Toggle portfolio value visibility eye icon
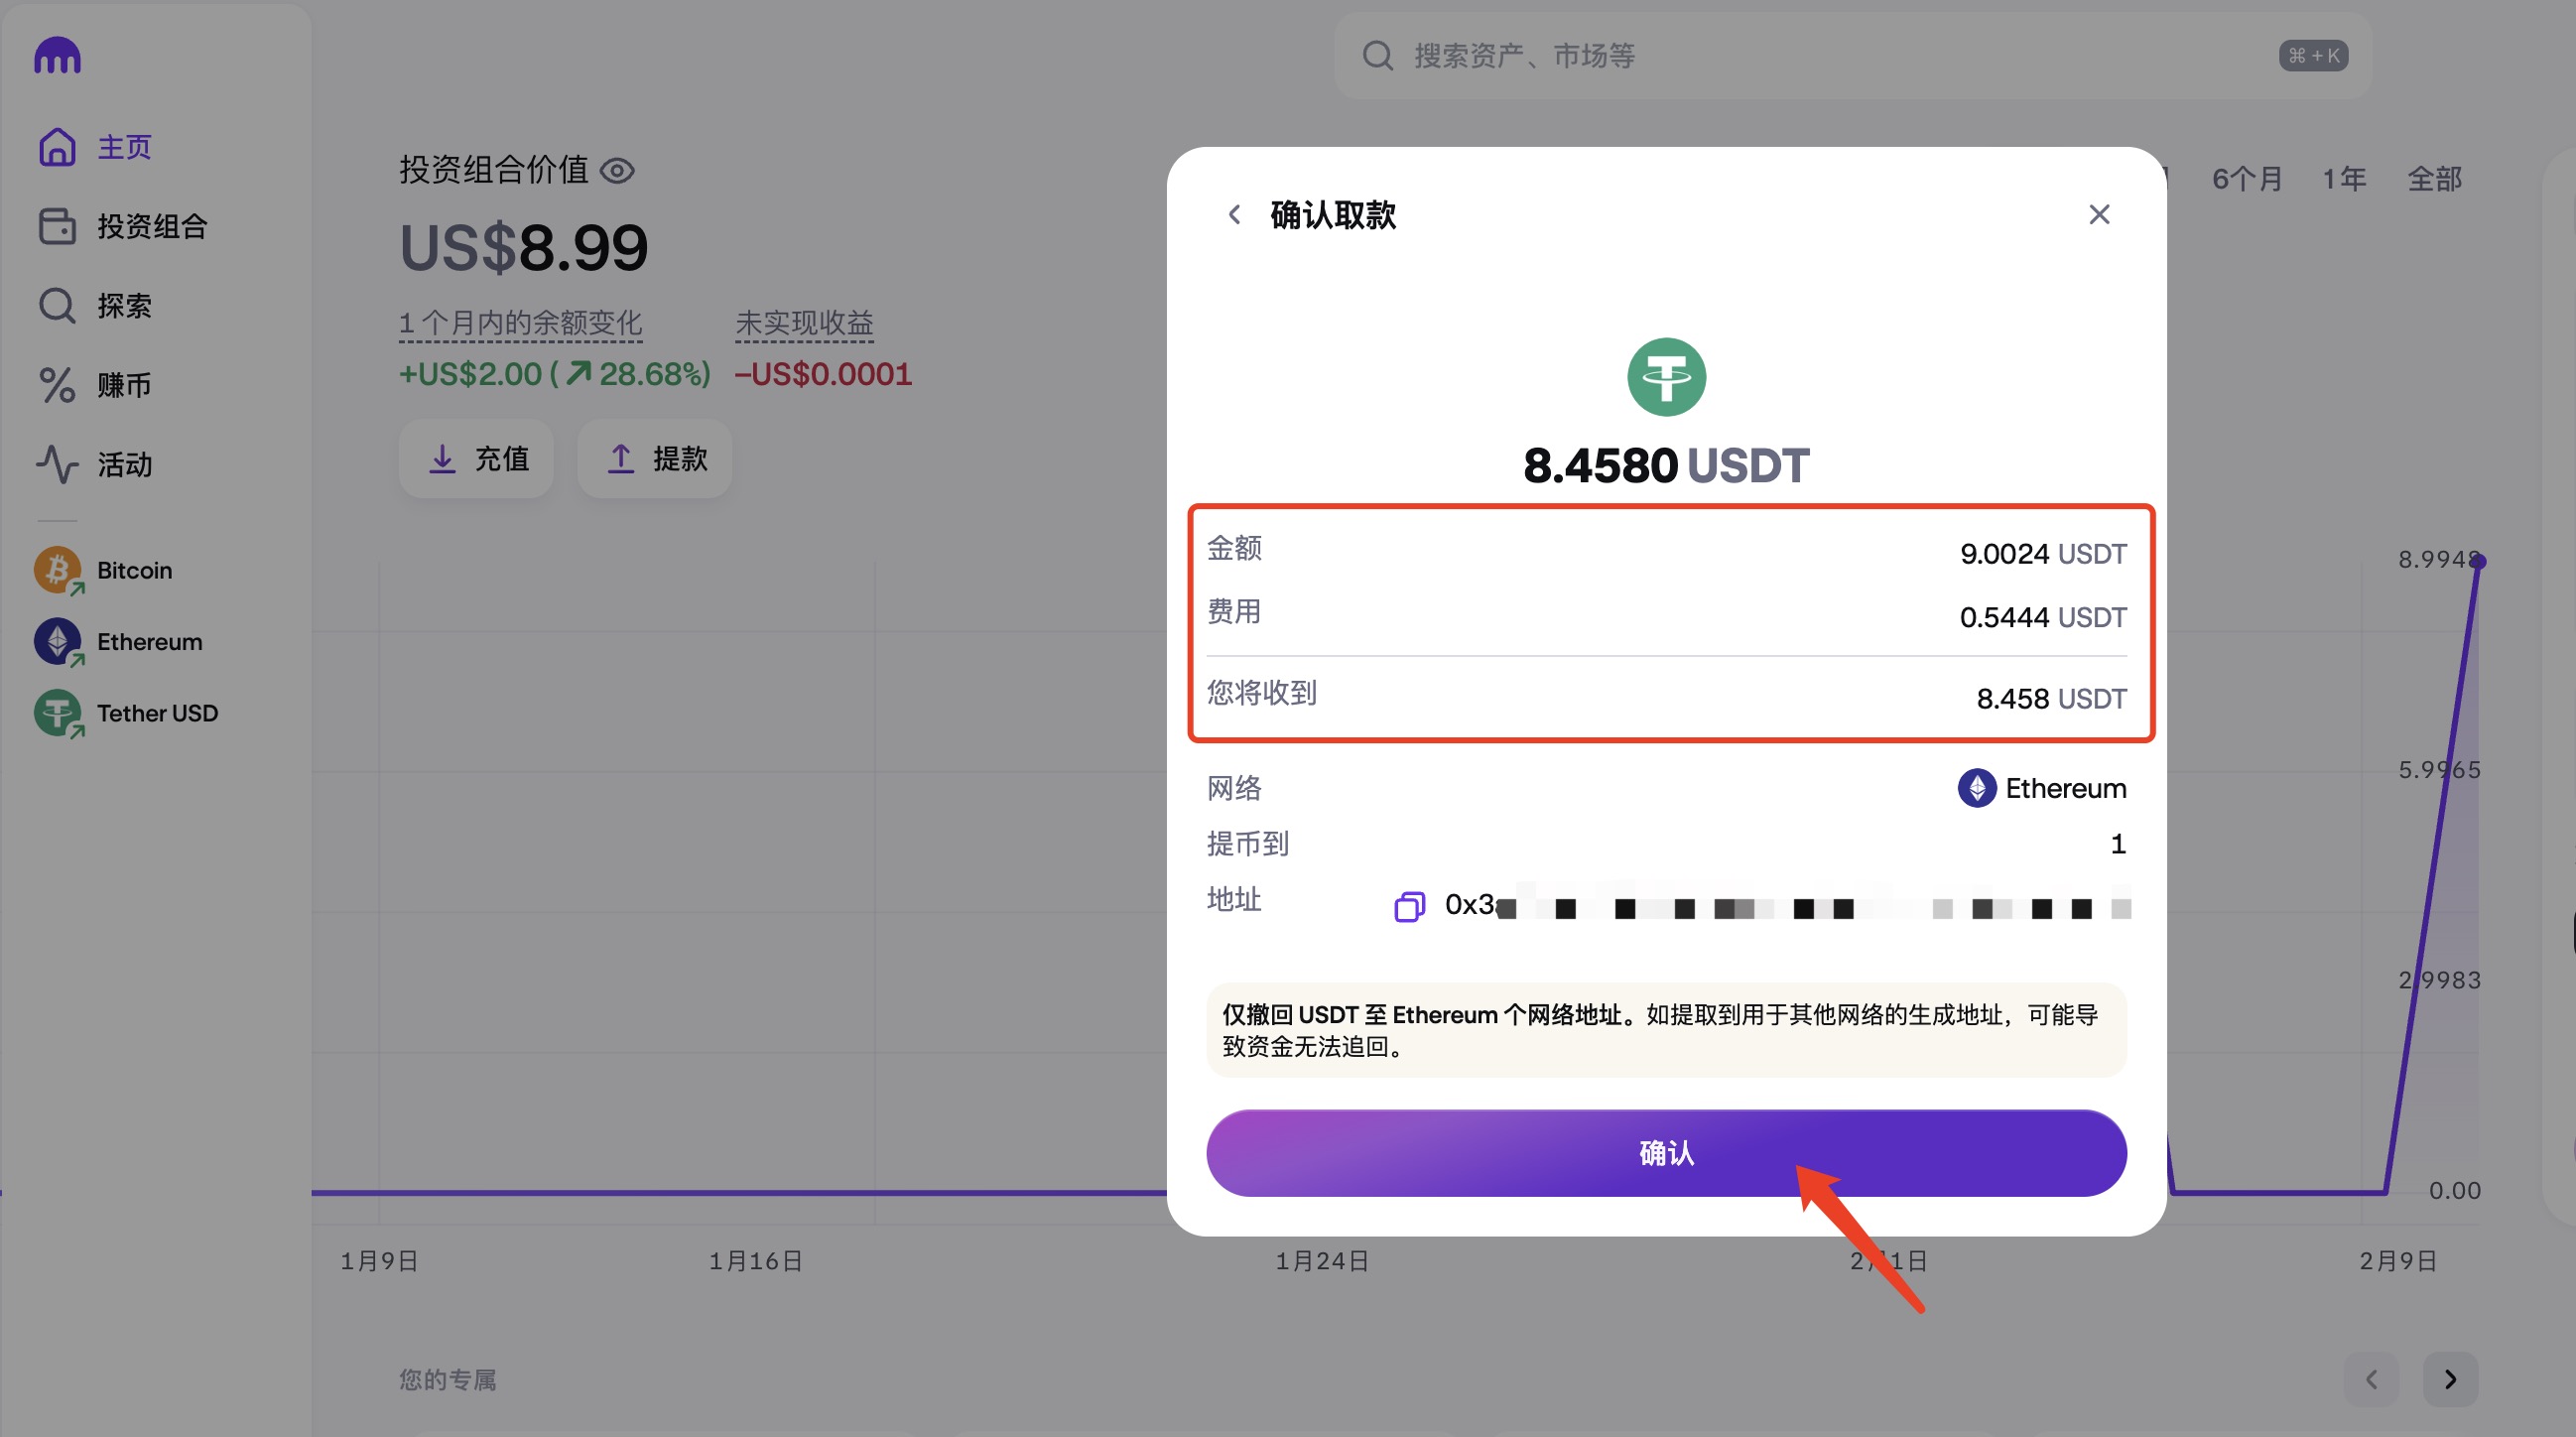This screenshot has width=2576, height=1437. click(617, 171)
